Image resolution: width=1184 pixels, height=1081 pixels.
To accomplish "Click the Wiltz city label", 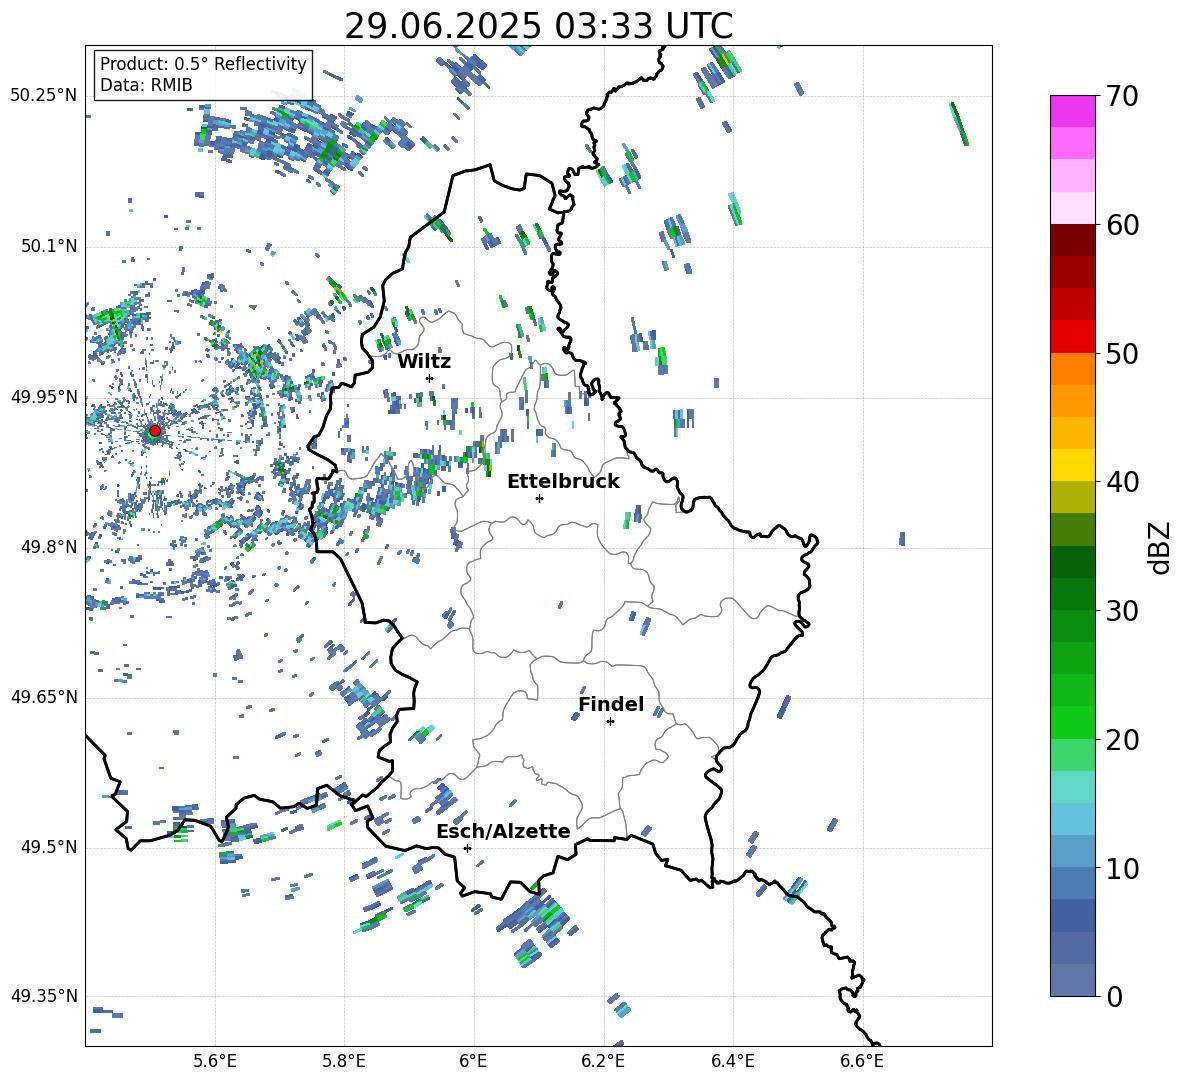I will click(x=424, y=362).
